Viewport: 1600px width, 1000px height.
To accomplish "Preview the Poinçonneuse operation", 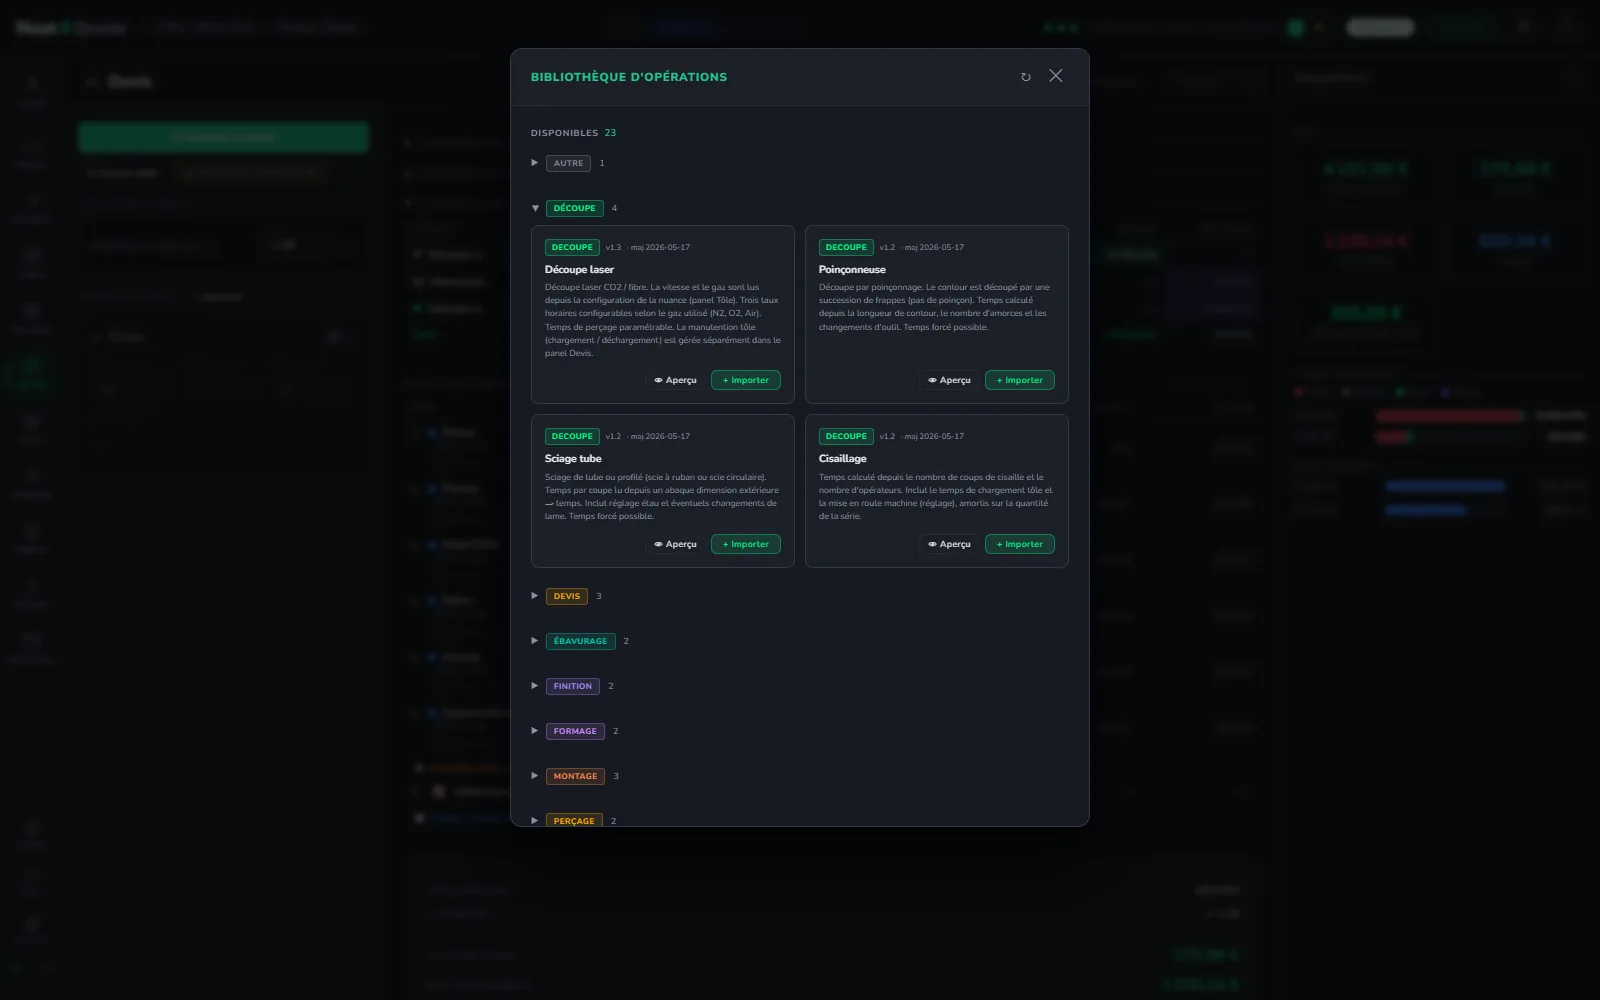I will 949,380.
